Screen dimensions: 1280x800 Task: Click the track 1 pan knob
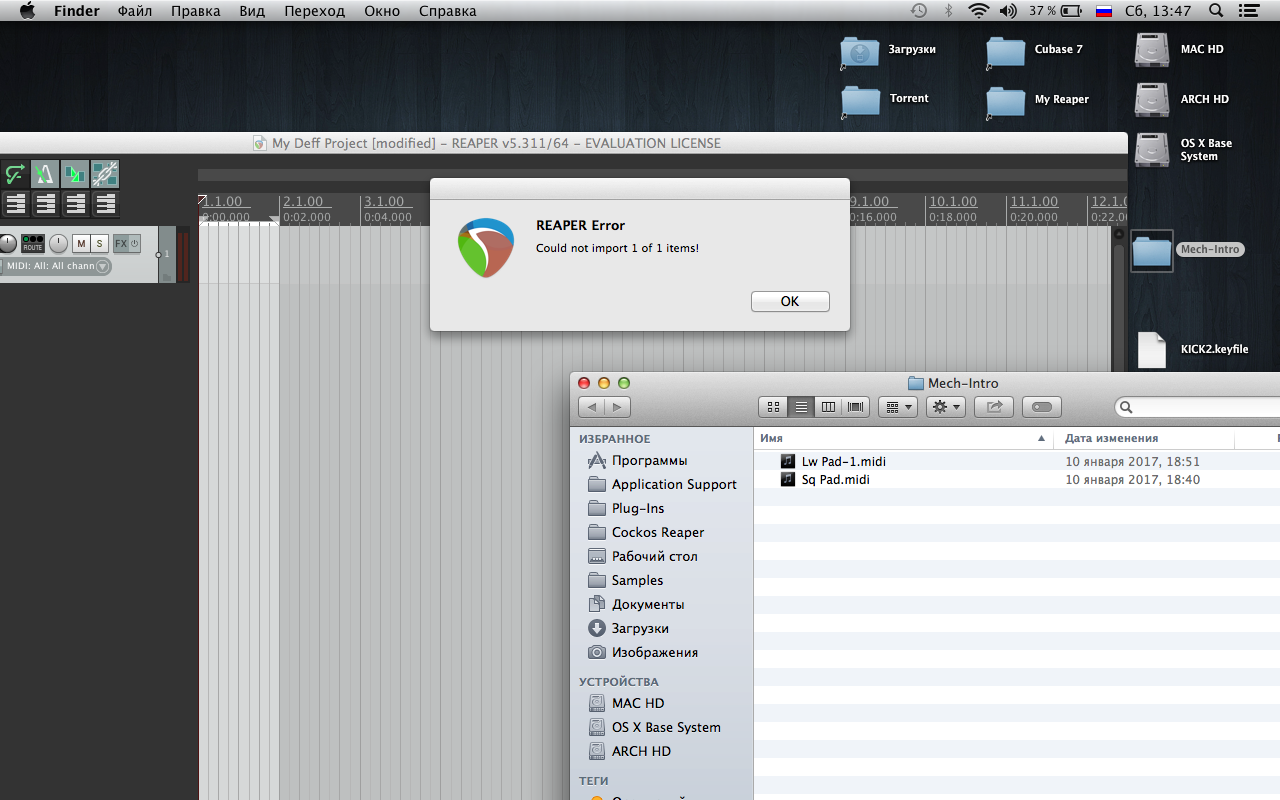(58, 243)
